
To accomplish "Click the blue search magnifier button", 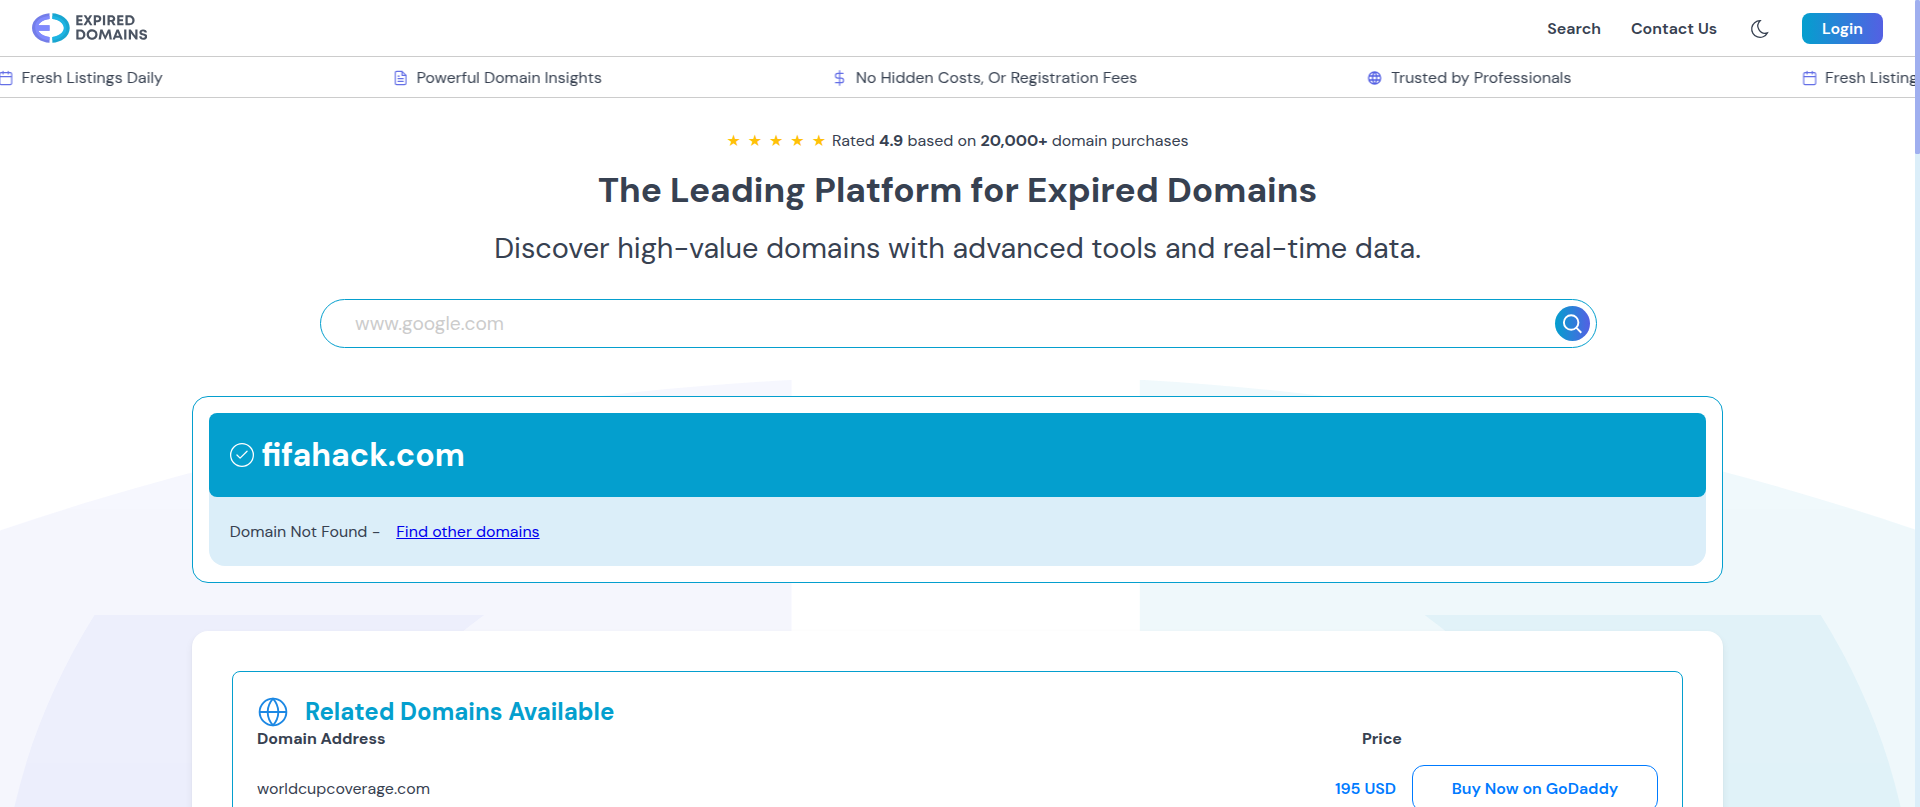I will pyautogui.click(x=1572, y=323).
